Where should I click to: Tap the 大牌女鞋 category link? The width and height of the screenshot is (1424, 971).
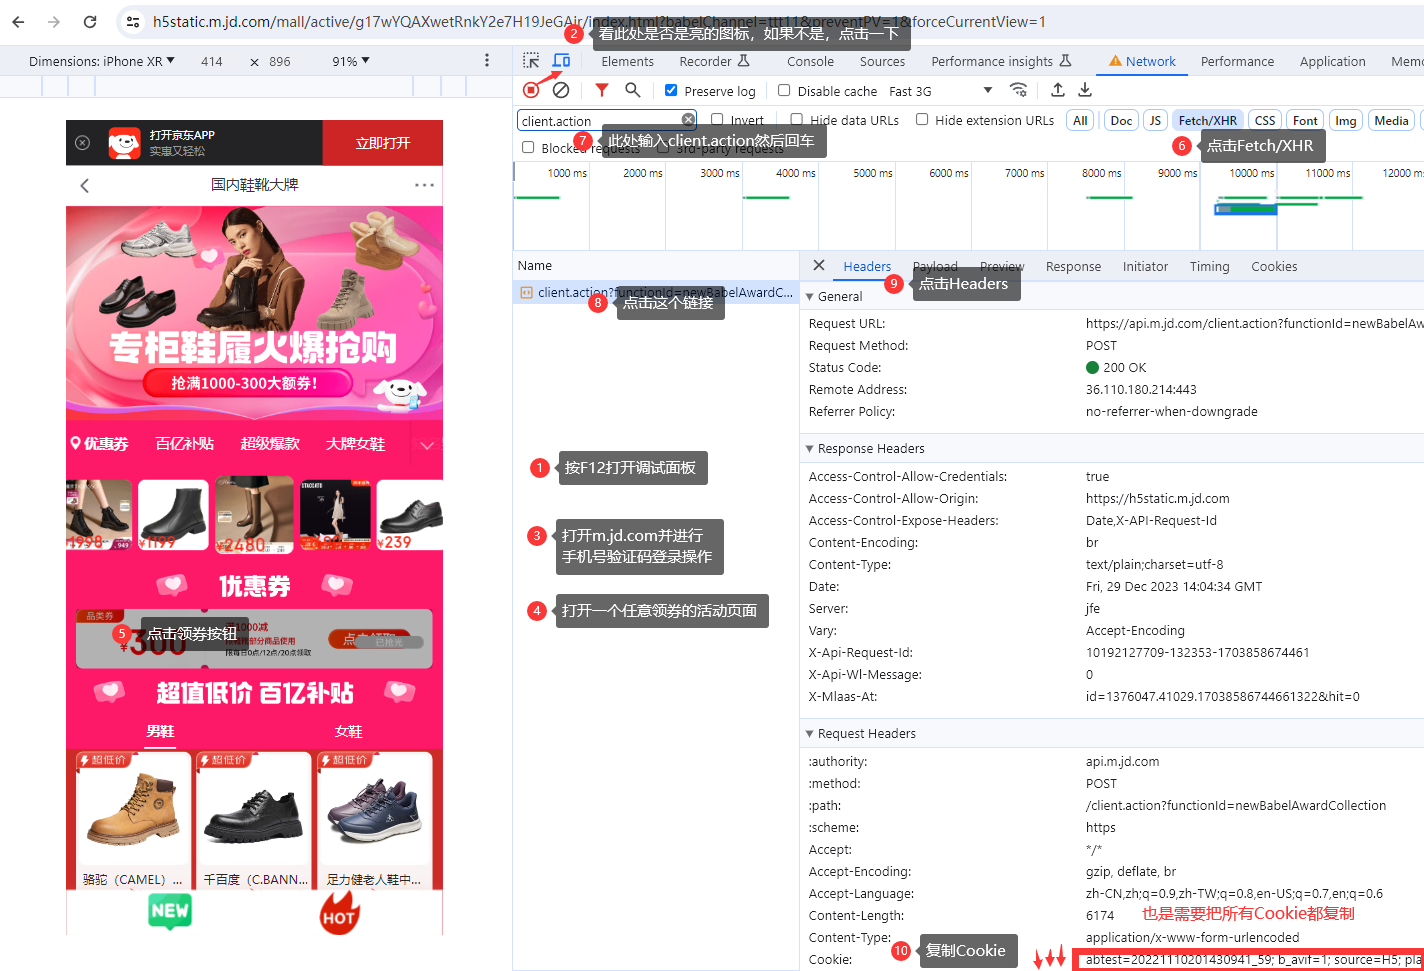(355, 444)
